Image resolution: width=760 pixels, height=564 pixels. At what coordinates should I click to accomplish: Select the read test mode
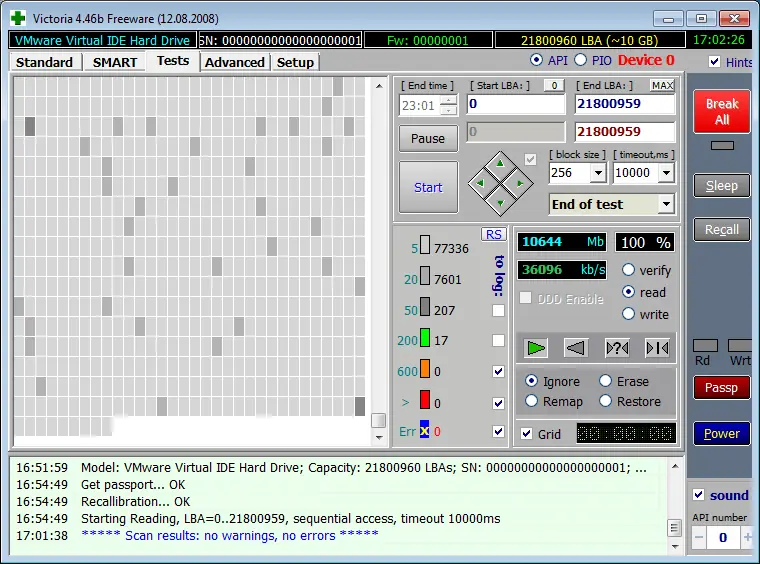pos(628,292)
